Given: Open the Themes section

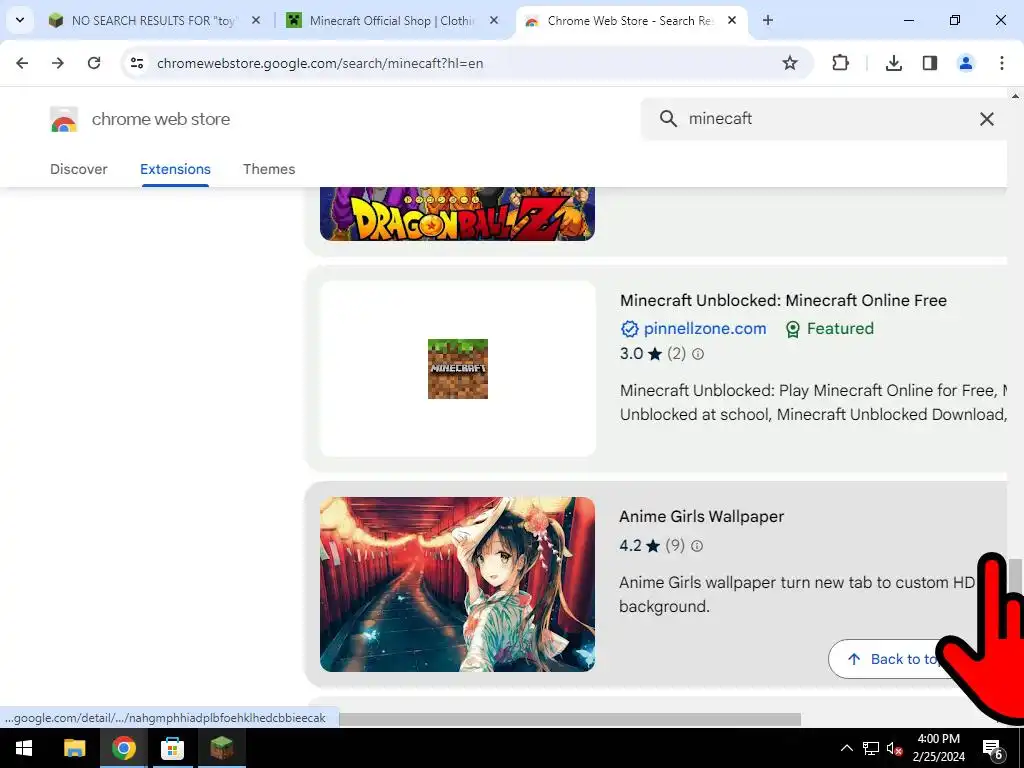Looking at the screenshot, I should (x=269, y=168).
